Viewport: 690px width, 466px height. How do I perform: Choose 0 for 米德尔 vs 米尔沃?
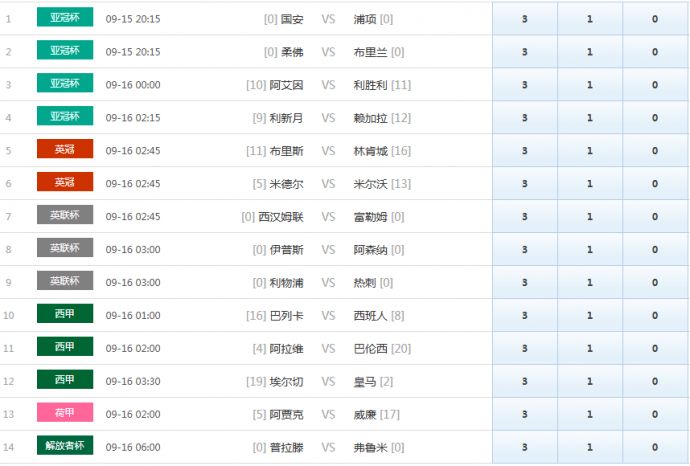pos(655,183)
